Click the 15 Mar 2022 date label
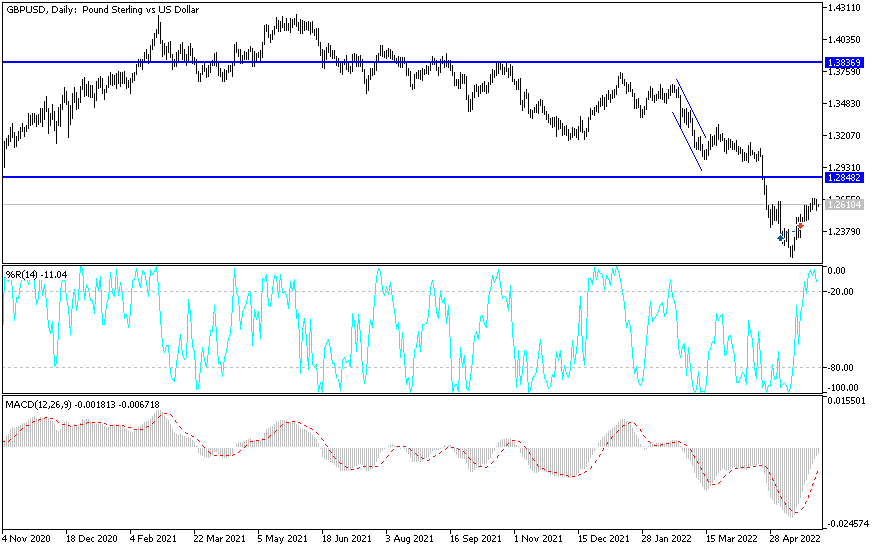875x550 pixels. [x=732, y=539]
